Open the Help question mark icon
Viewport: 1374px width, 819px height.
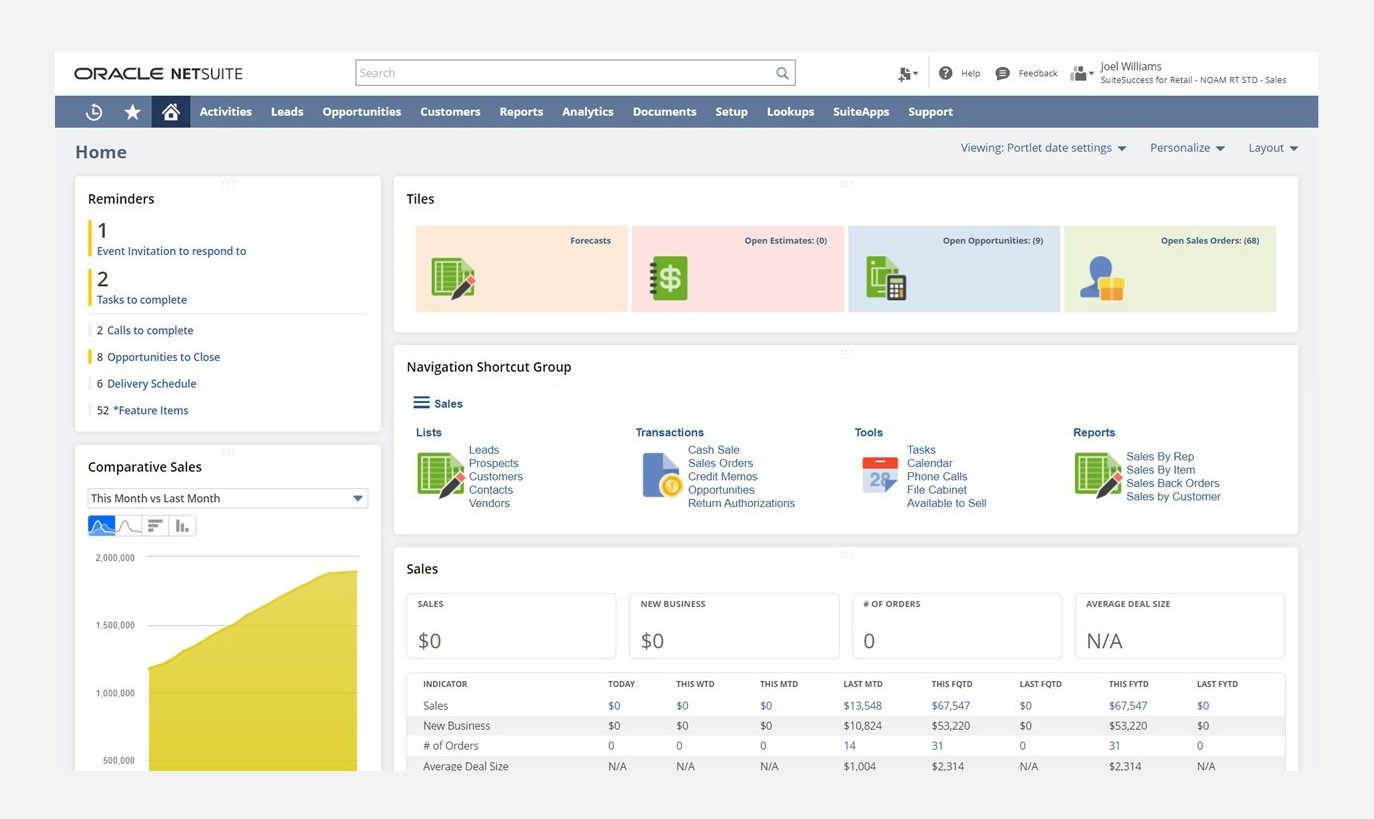click(946, 73)
